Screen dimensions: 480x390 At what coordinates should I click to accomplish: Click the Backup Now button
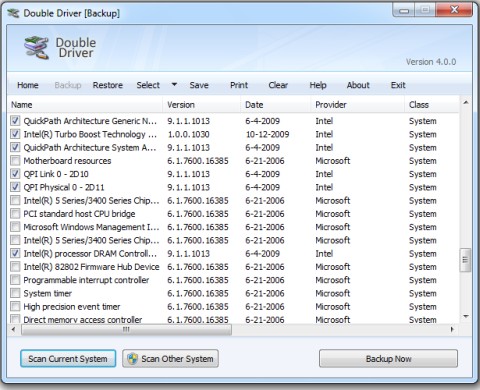click(x=388, y=359)
